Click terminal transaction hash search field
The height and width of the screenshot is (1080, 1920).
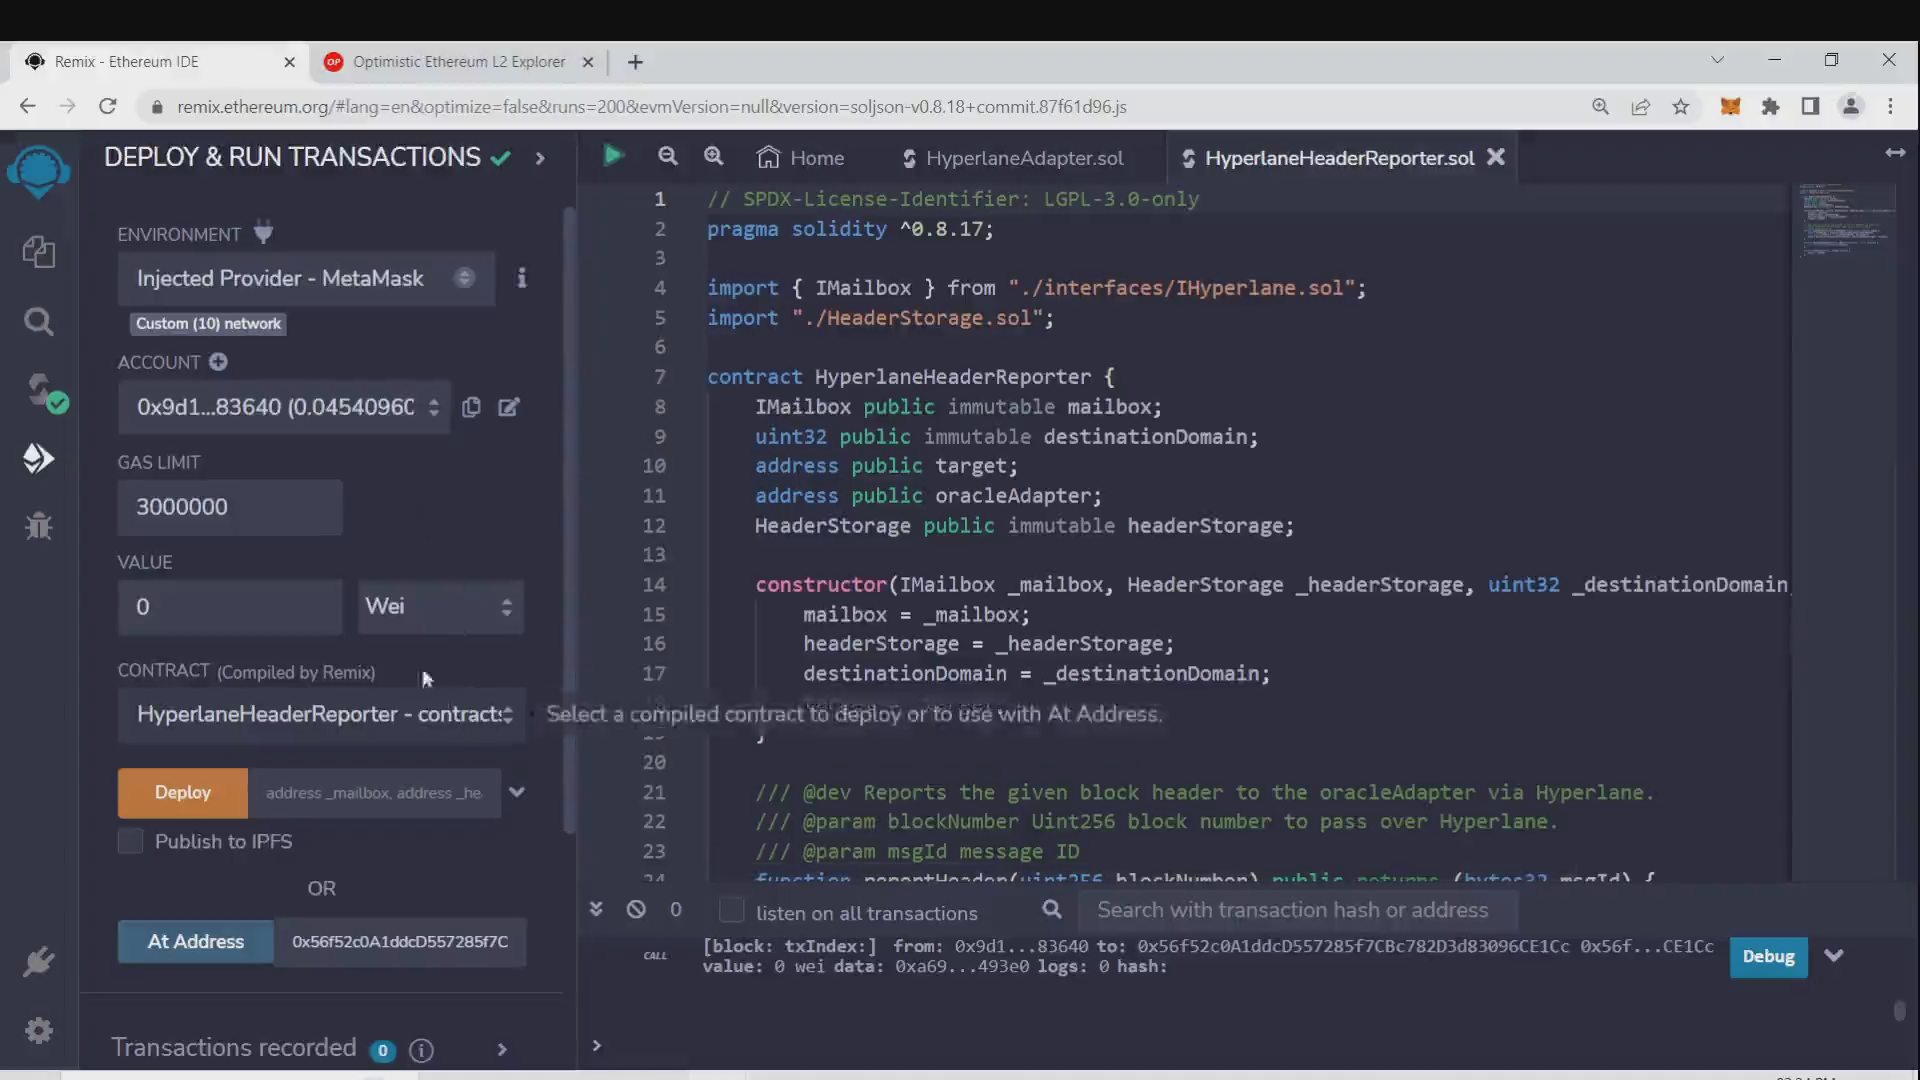[1297, 910]
